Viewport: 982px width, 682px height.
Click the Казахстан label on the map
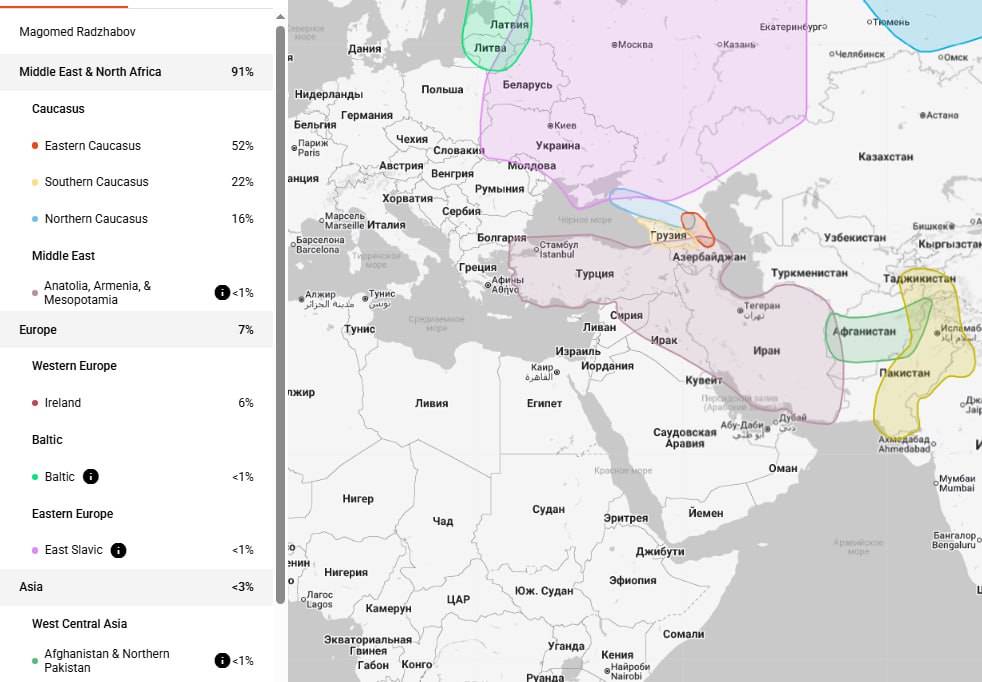pyautogui.click(x=886, y=157)
